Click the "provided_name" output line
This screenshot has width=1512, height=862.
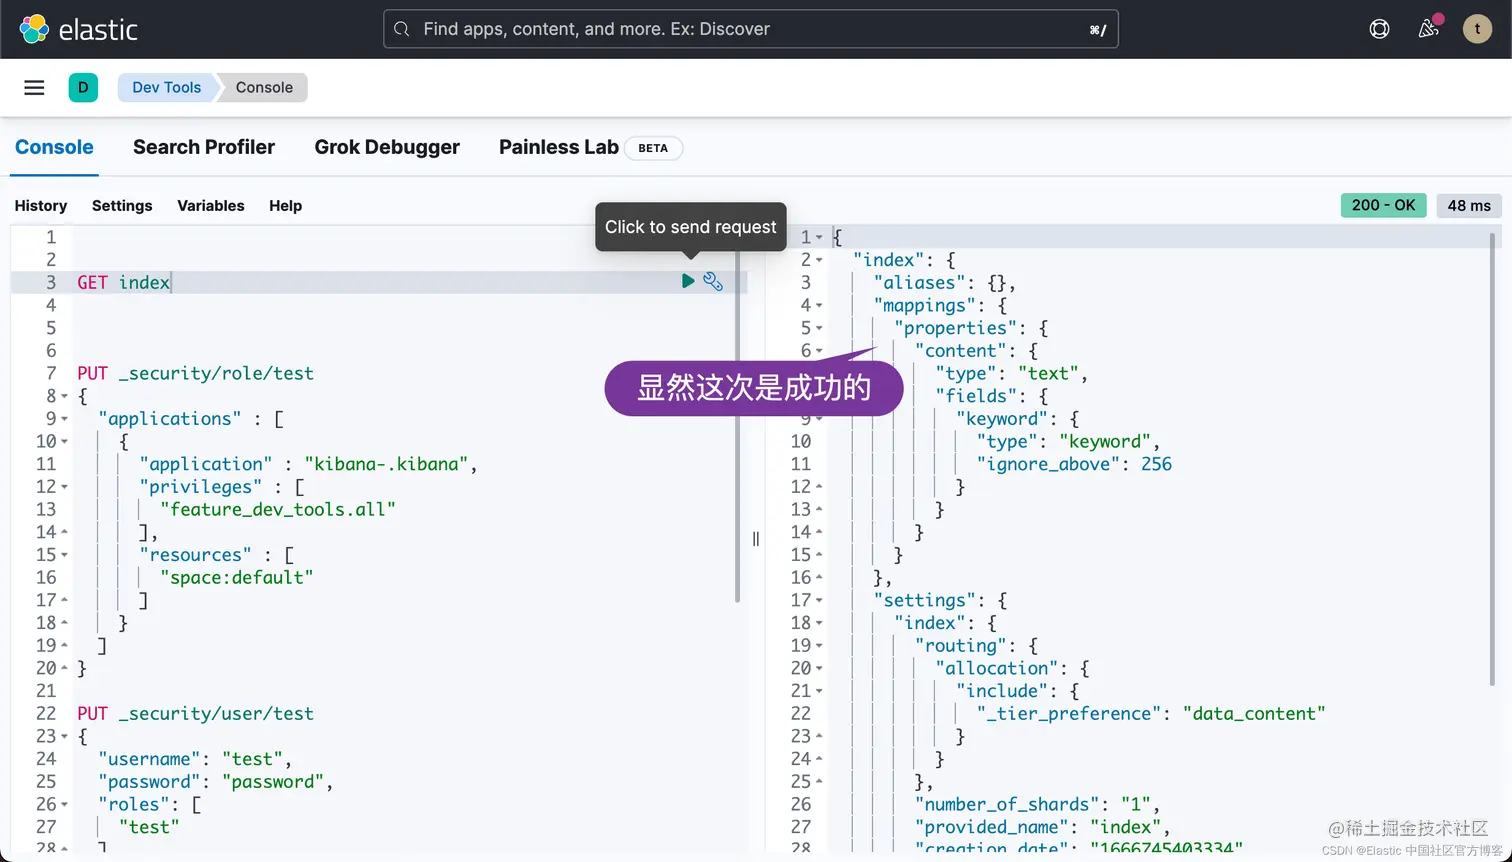pyautogui.click(x=1042, y=827)
